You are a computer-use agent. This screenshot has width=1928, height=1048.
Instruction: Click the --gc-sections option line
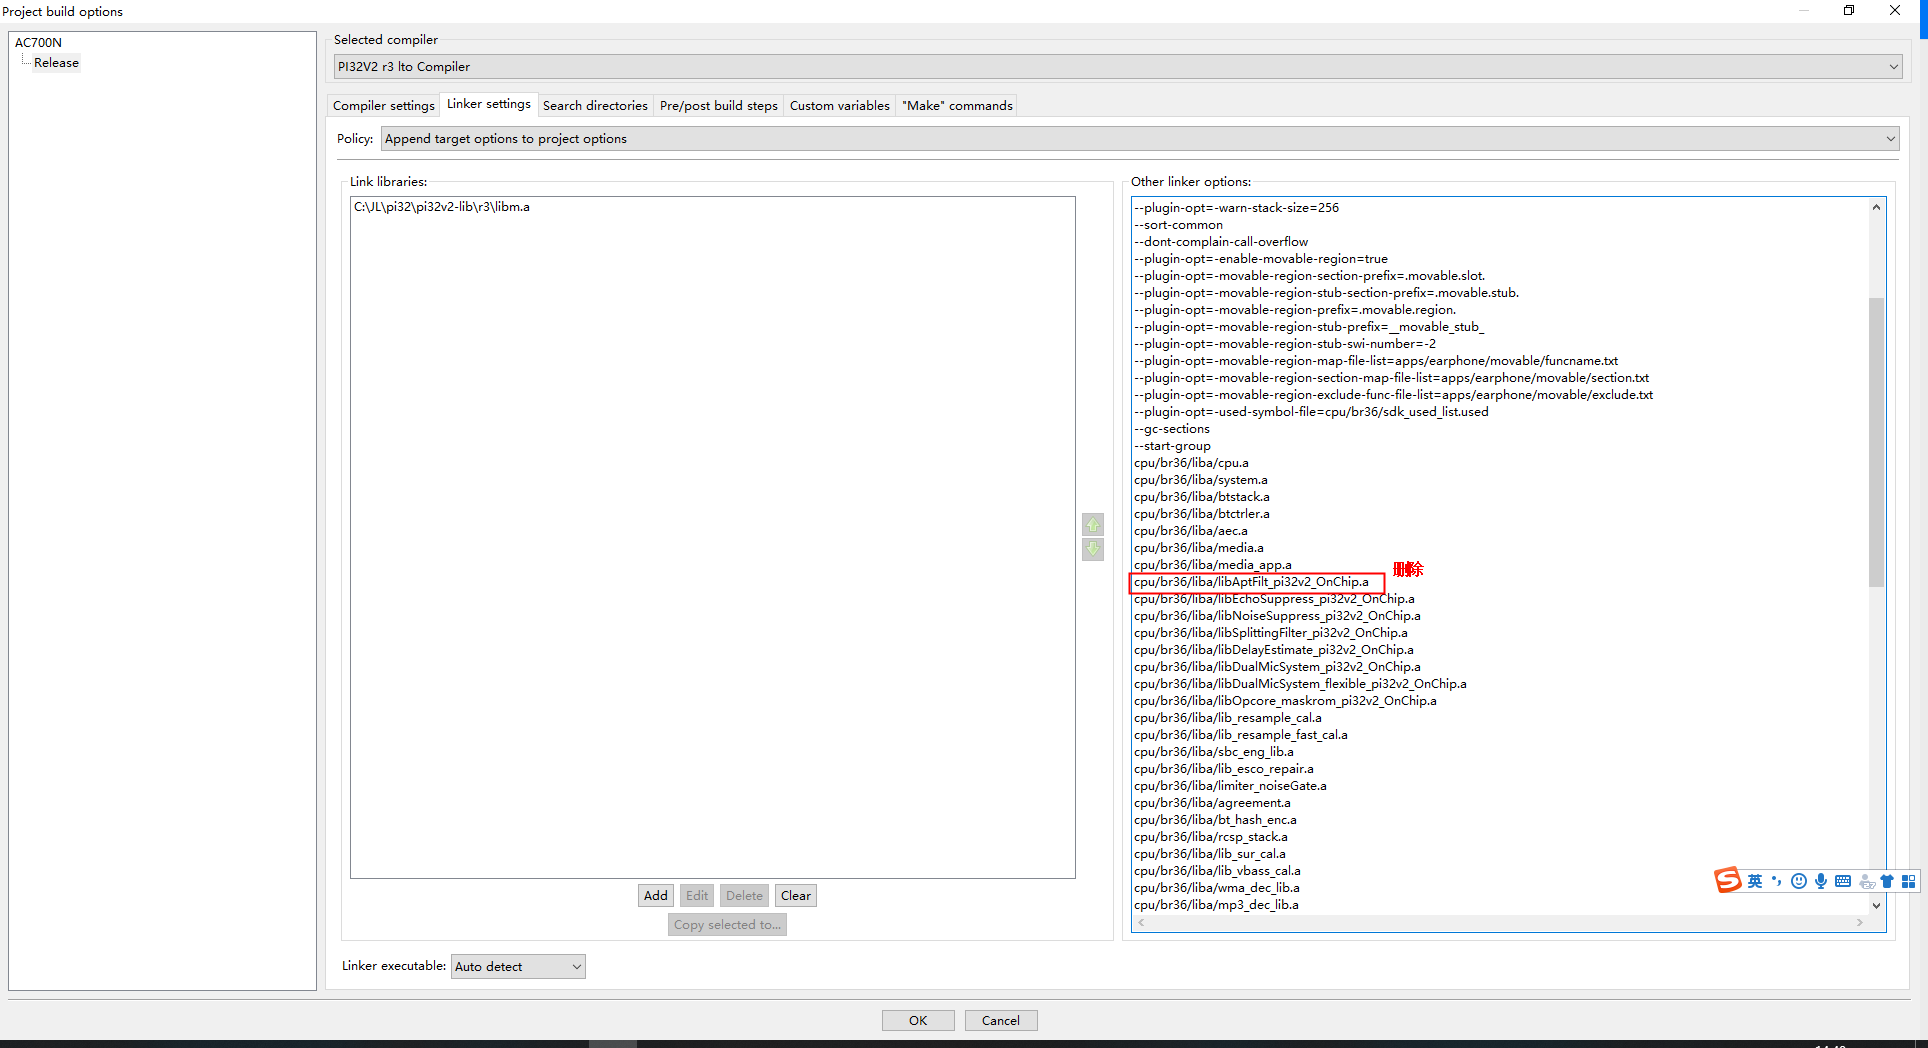(1172, 429)
